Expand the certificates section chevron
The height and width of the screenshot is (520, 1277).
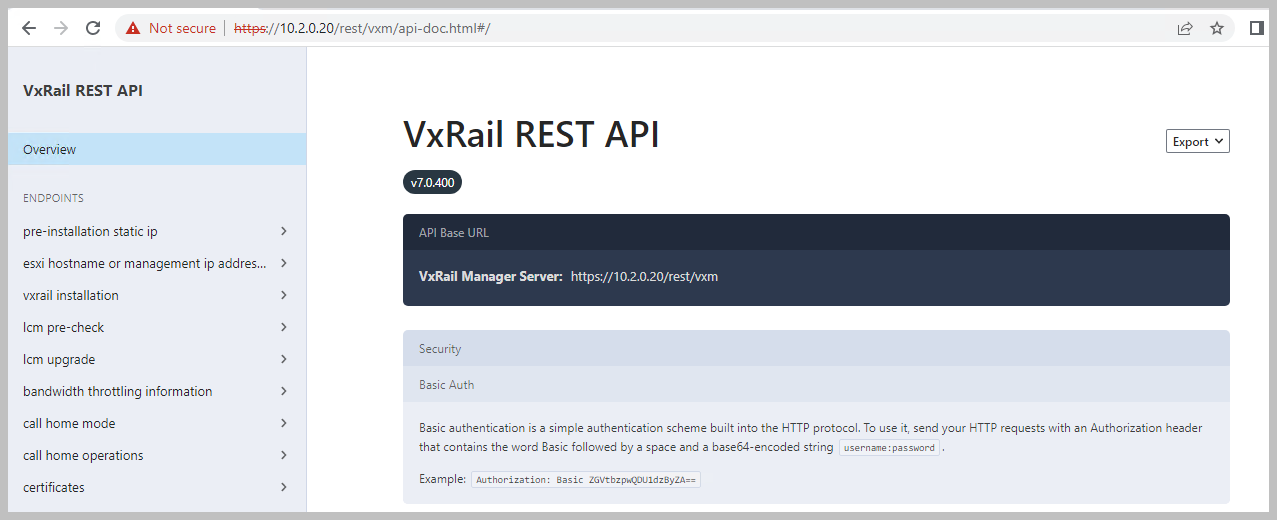(x=284, y=487)
